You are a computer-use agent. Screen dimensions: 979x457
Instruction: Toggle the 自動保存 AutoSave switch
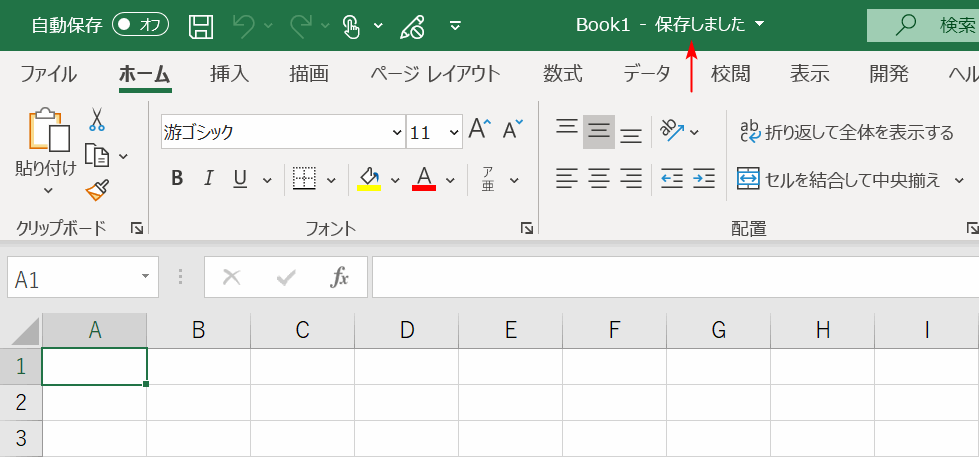(x=140, y=25)
